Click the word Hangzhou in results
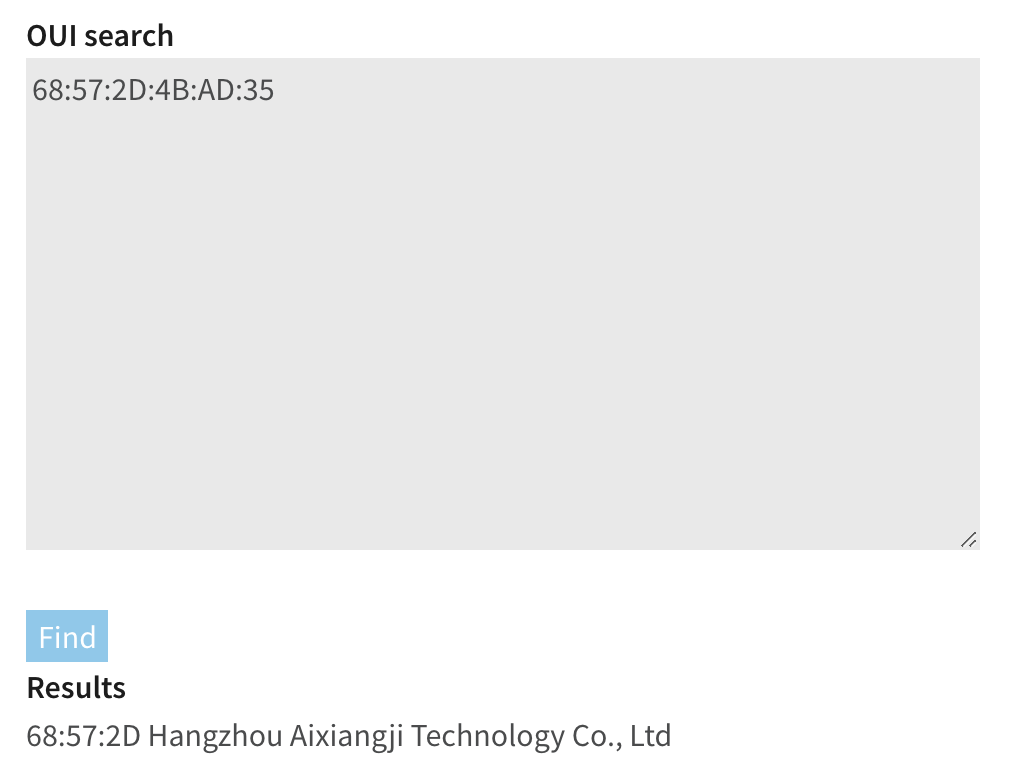1028x774 pixels. point(215,737)
